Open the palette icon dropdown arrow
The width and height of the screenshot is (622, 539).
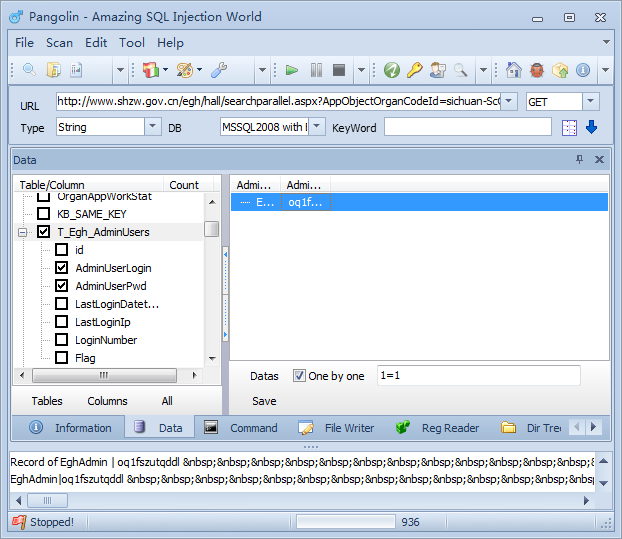[200, 70]
